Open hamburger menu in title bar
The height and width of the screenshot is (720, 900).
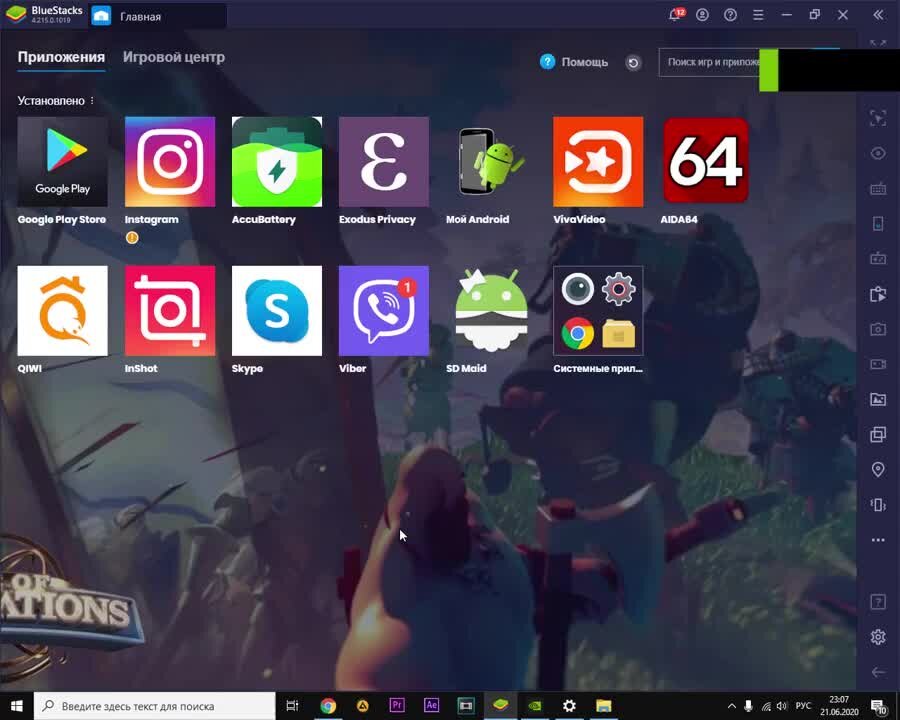[758, 15]
